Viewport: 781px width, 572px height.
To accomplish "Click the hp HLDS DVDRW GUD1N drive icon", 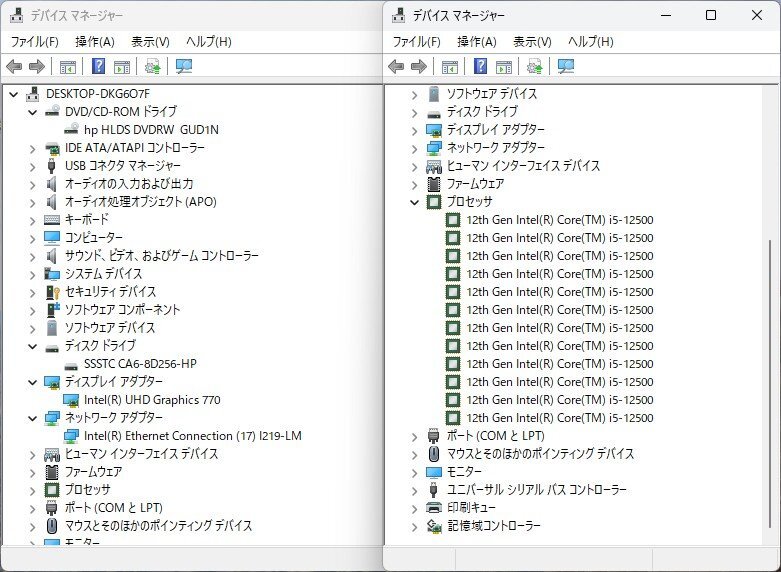I will click(71, 130).
